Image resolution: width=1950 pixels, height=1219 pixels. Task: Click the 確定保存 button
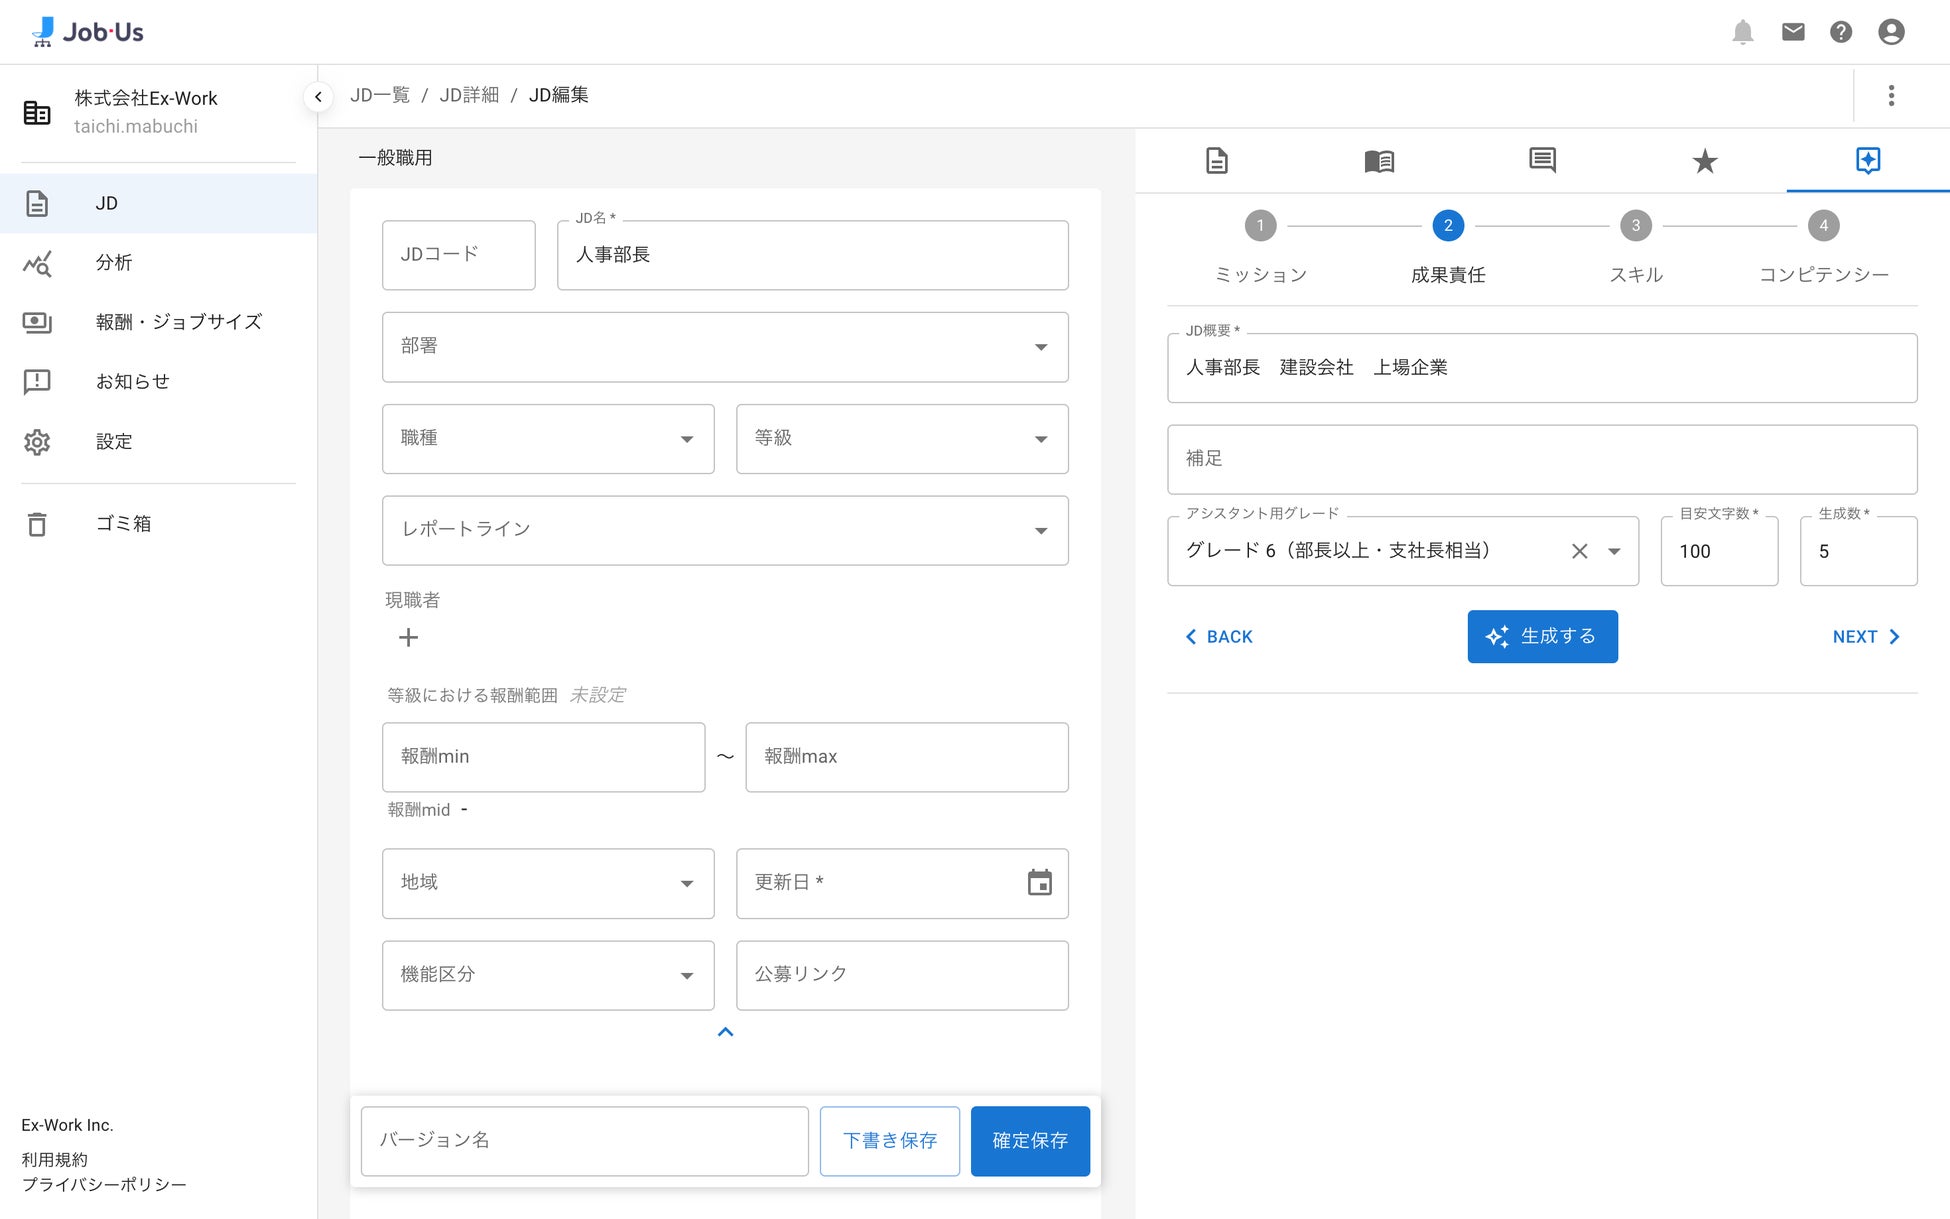click(x=1030, y=1141)
